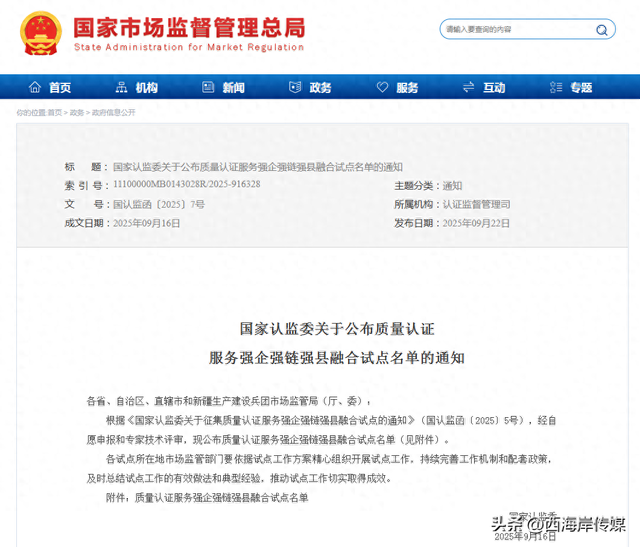Click the 首页 breadcrumb link

pos(55,113)
